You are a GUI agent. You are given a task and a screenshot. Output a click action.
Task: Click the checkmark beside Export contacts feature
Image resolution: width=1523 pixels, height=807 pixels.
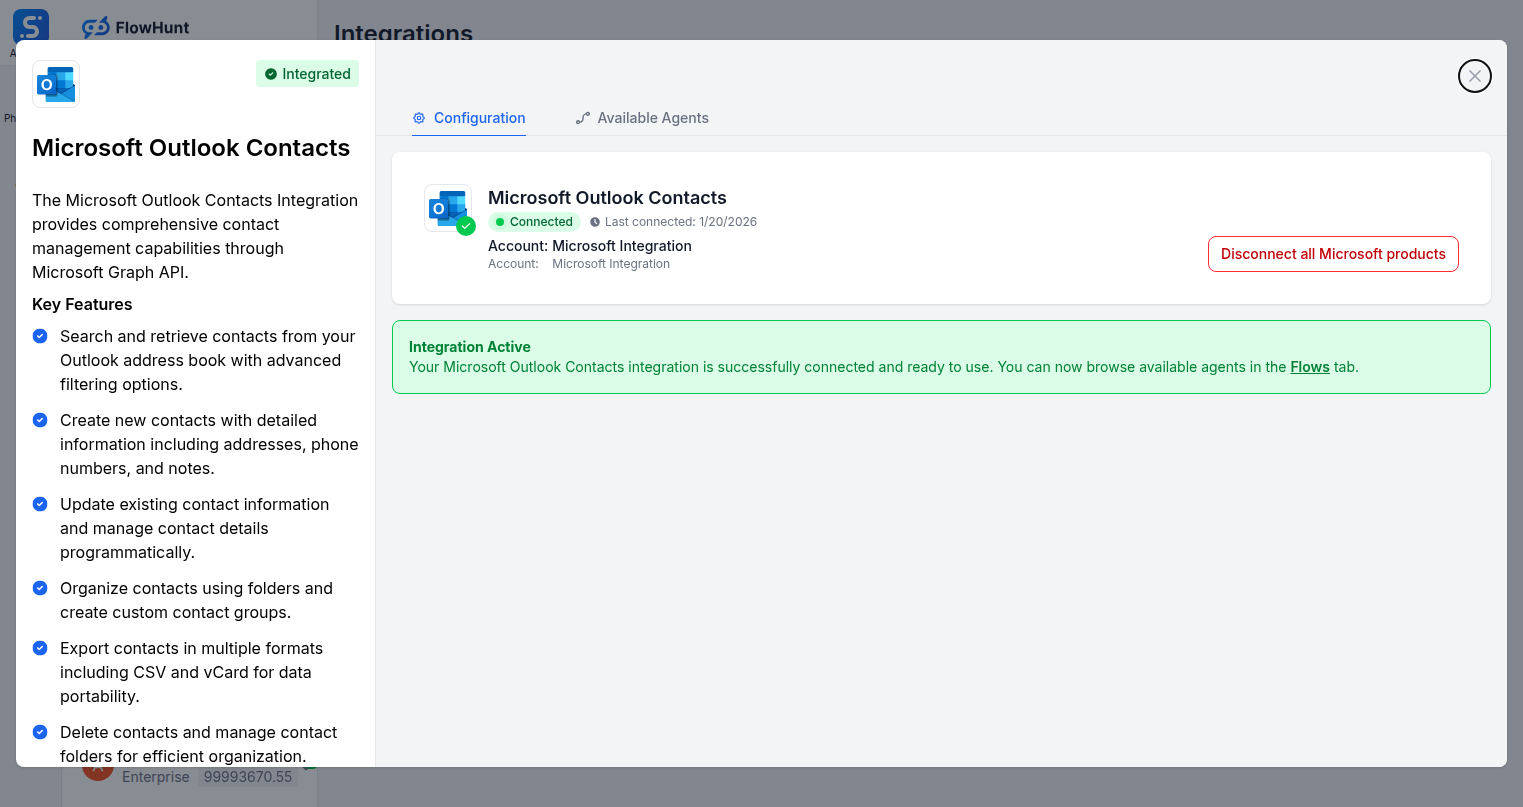point(39,648)
